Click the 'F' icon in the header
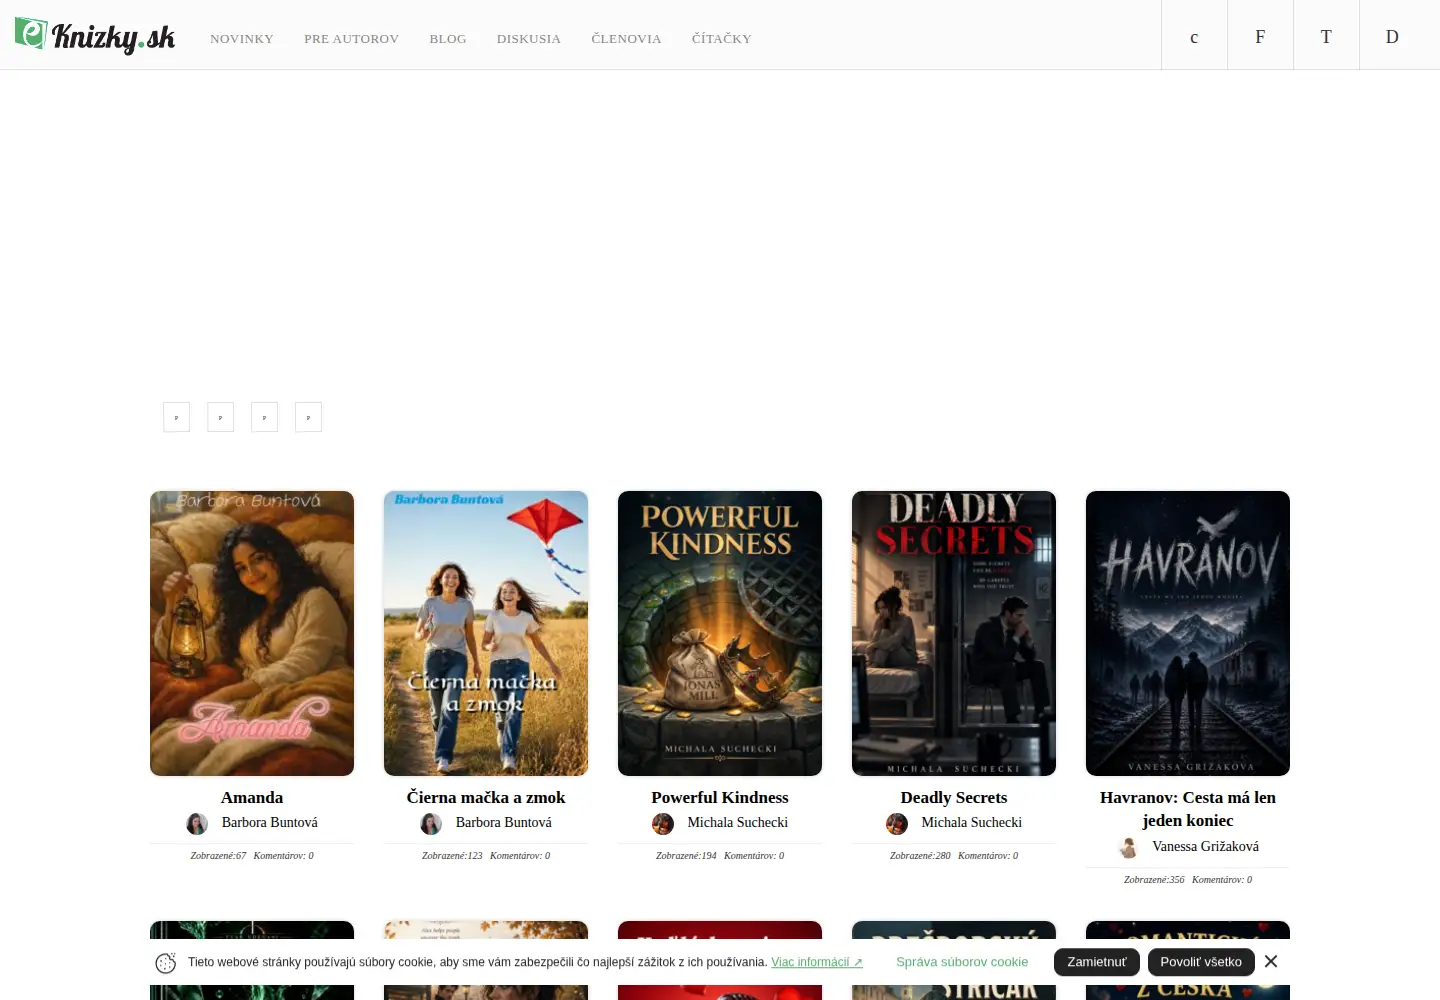This screenshot has width=1440, height=1000. (x=1260, y=36)
